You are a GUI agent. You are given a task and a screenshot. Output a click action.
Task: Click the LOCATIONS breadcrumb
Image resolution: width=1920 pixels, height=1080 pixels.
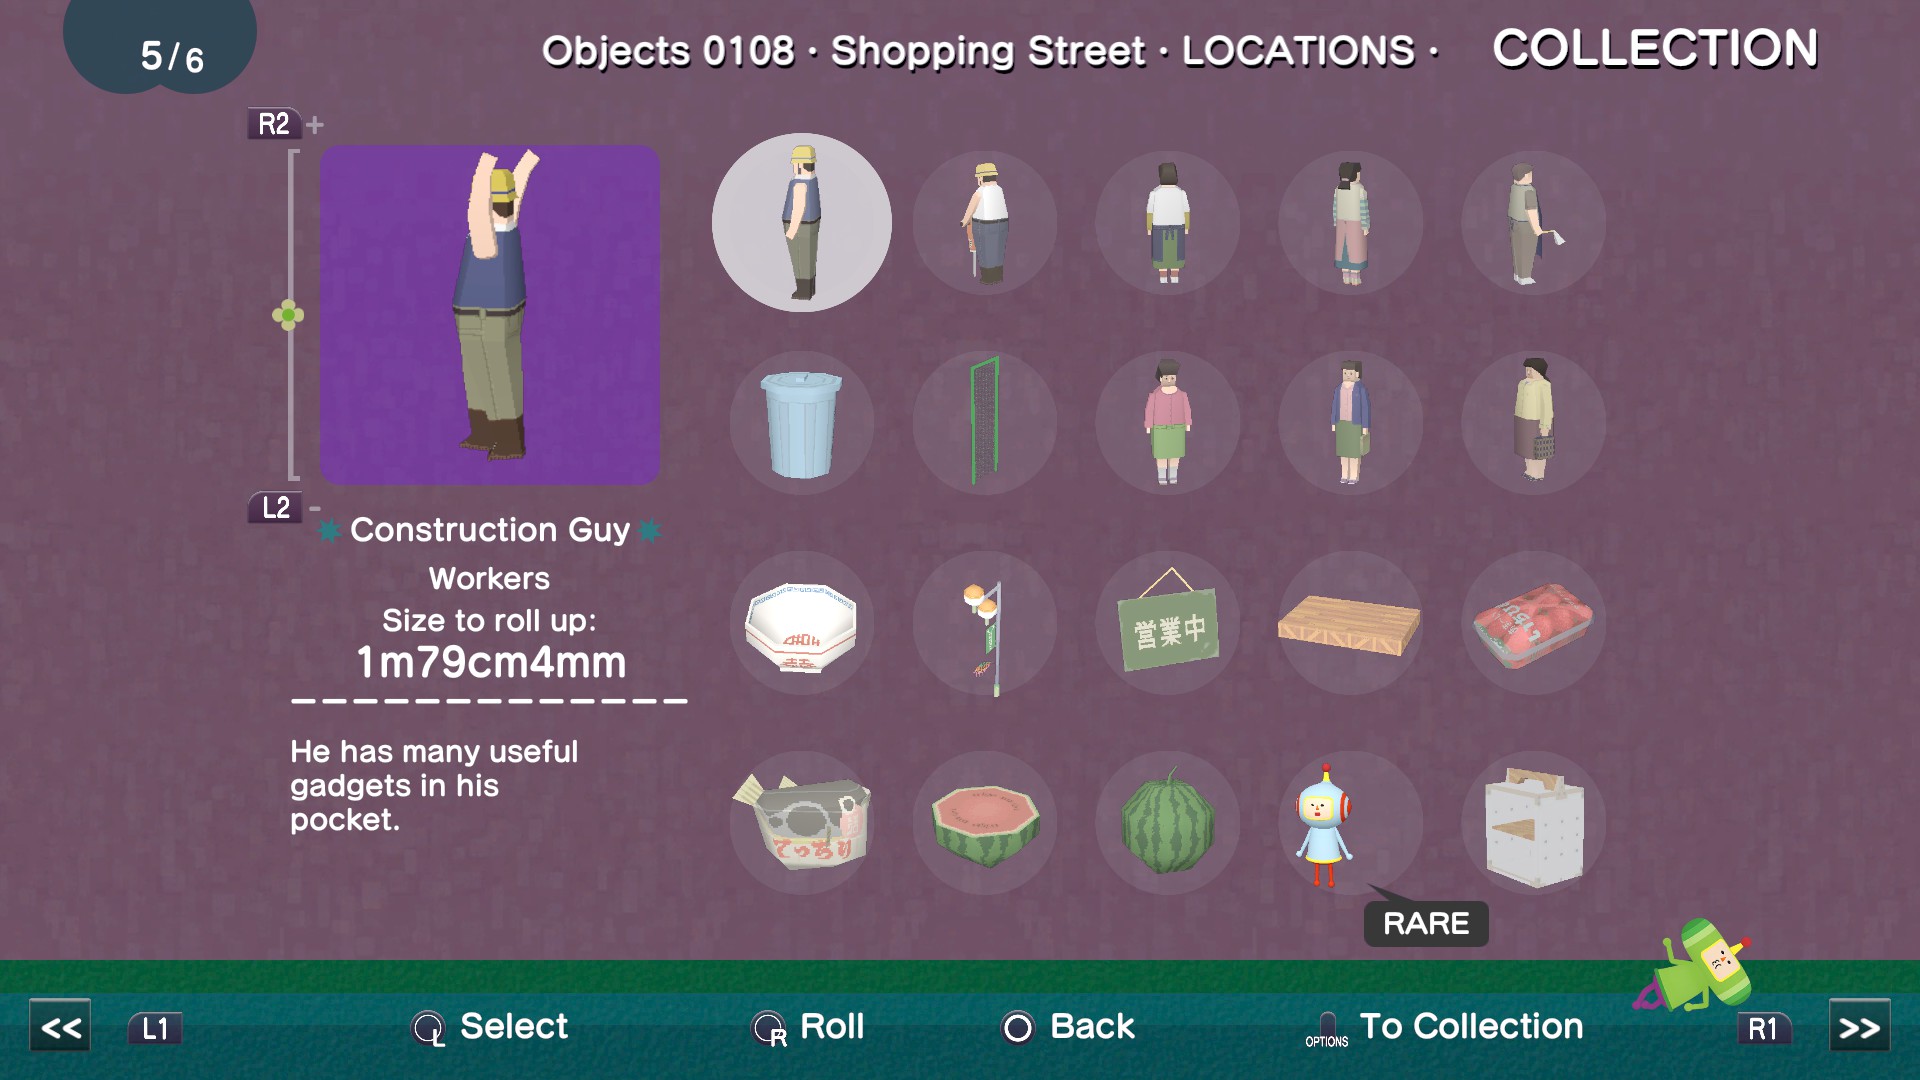pos(1298,51)
